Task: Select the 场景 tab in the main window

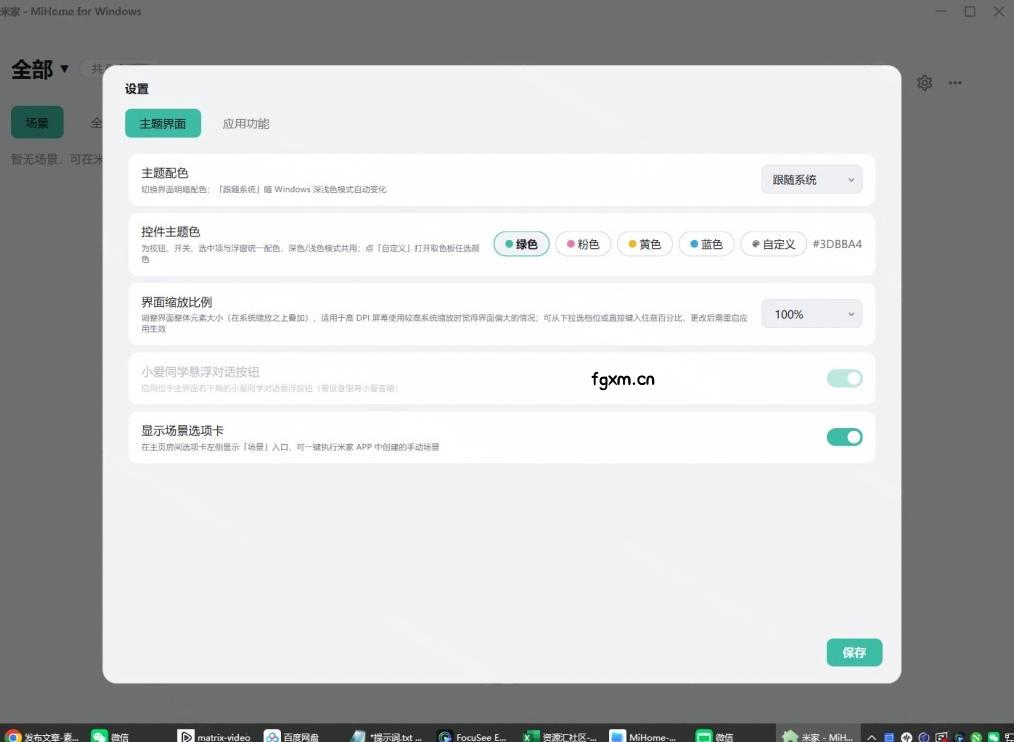Action: [37, 122]
